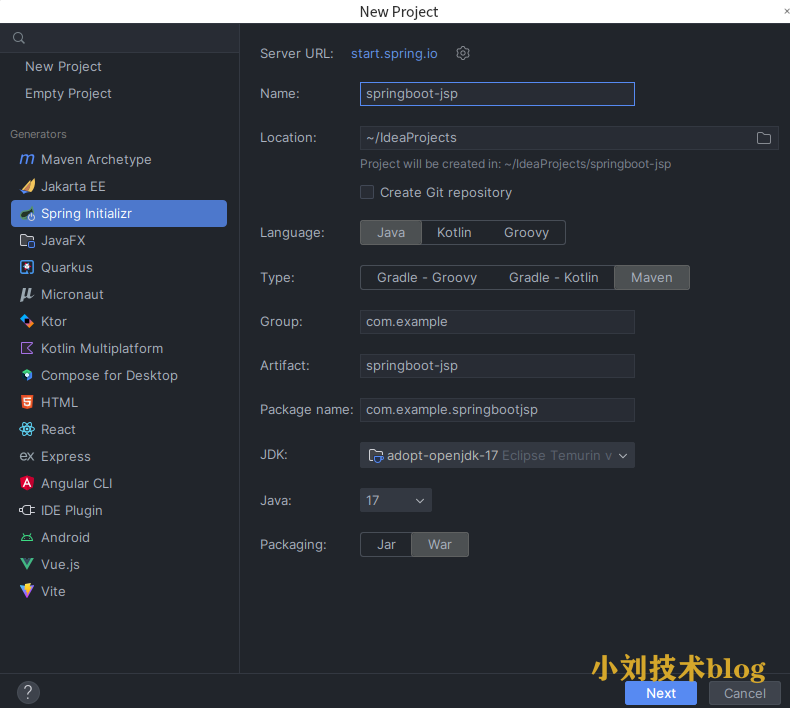Select Empty Project in the sidebar

[68, 94]
